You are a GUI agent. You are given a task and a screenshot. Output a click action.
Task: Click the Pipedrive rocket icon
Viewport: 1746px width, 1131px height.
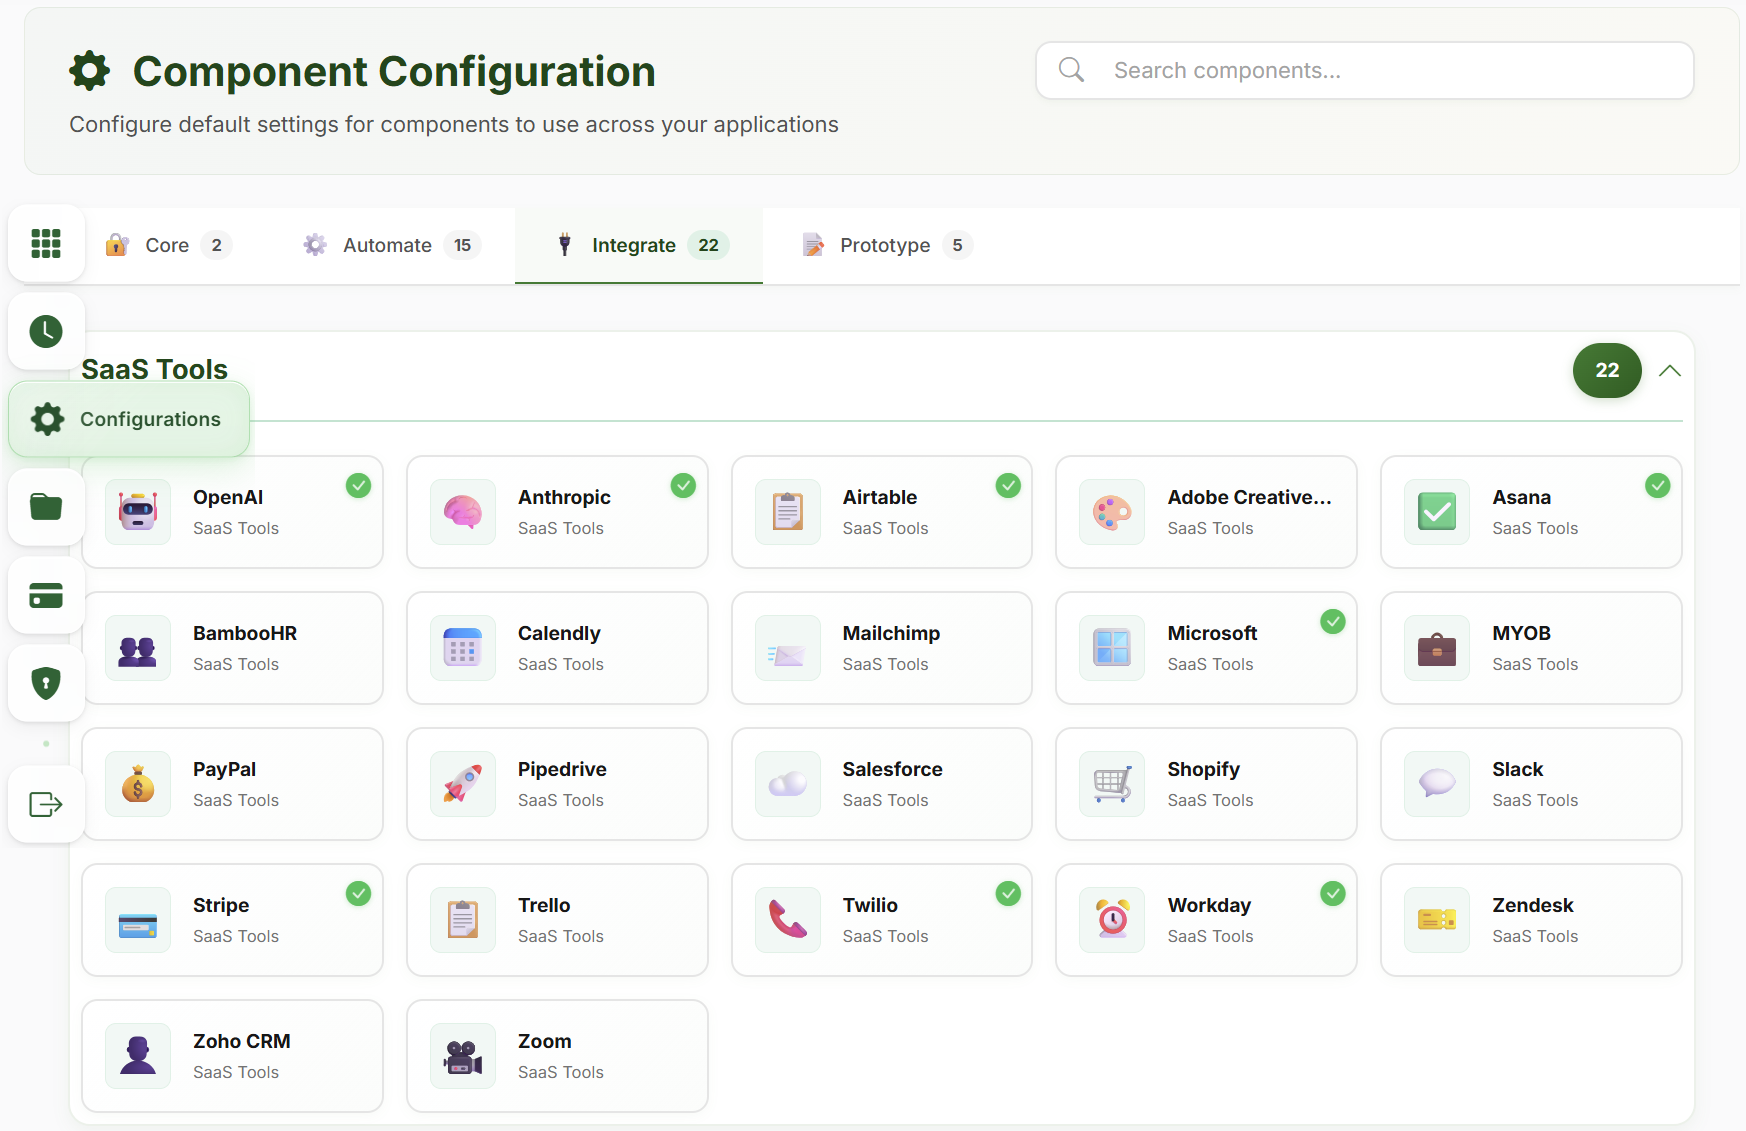pos(463,784)
